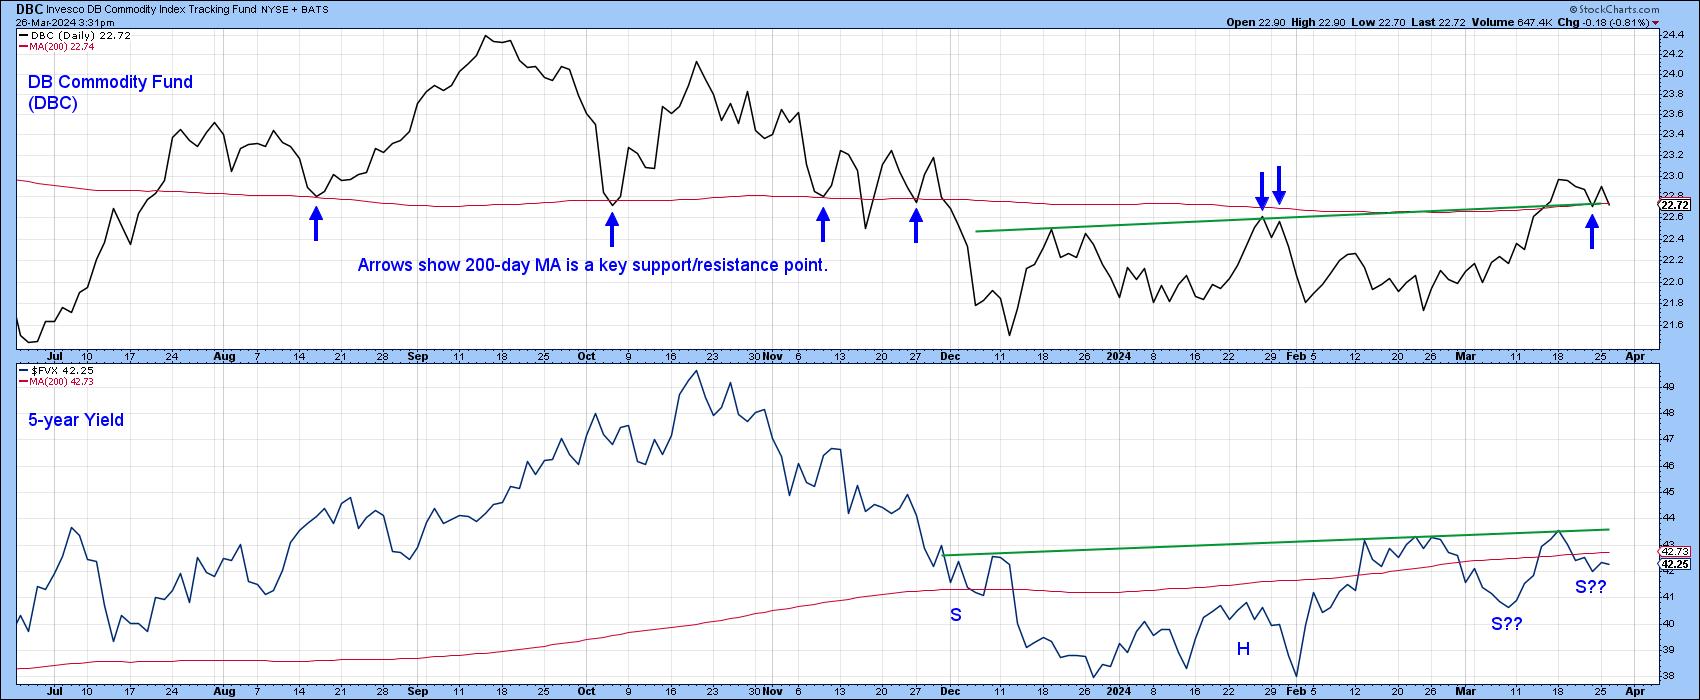Select the Invesco DB Commodity Index Tracking Fund title

pos(153,8)
